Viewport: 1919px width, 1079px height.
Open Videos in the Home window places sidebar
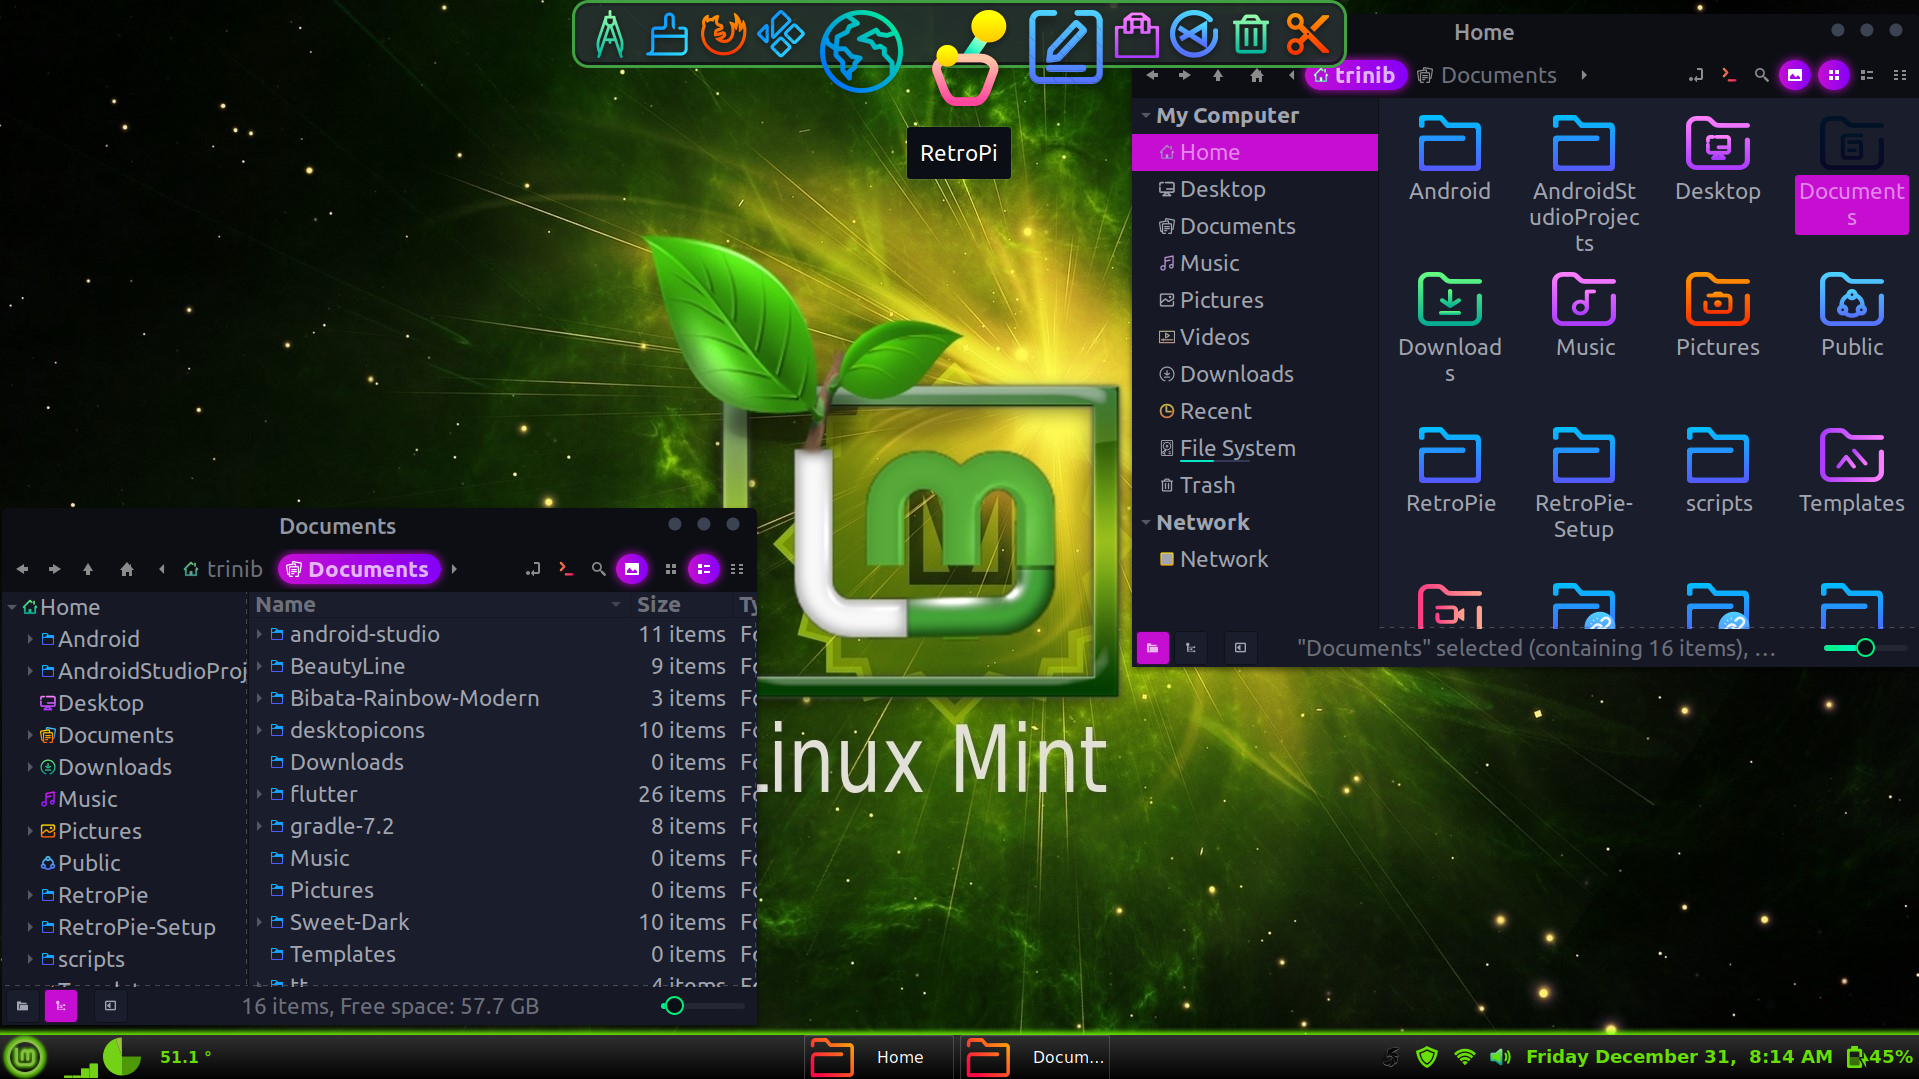pyautogui.click(x=1254, y=337)
